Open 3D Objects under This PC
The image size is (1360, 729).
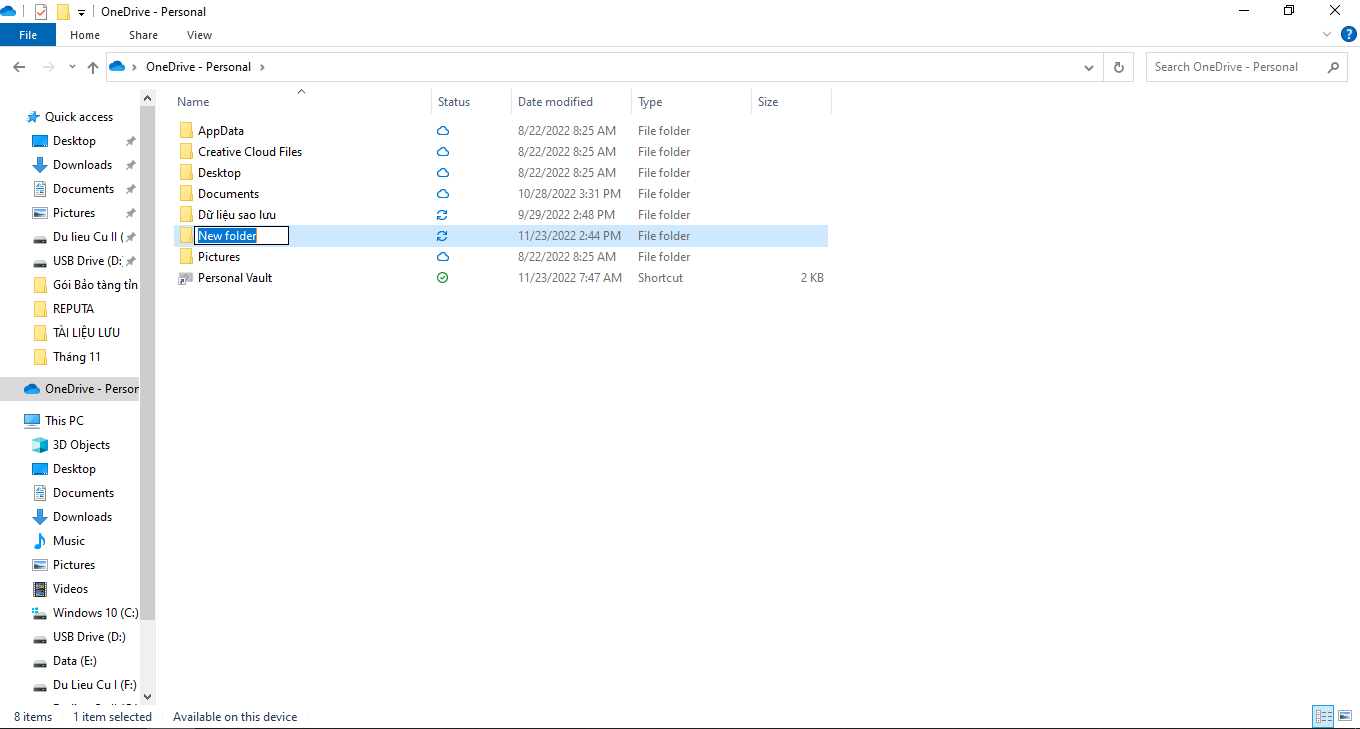(x=81, y=445)
